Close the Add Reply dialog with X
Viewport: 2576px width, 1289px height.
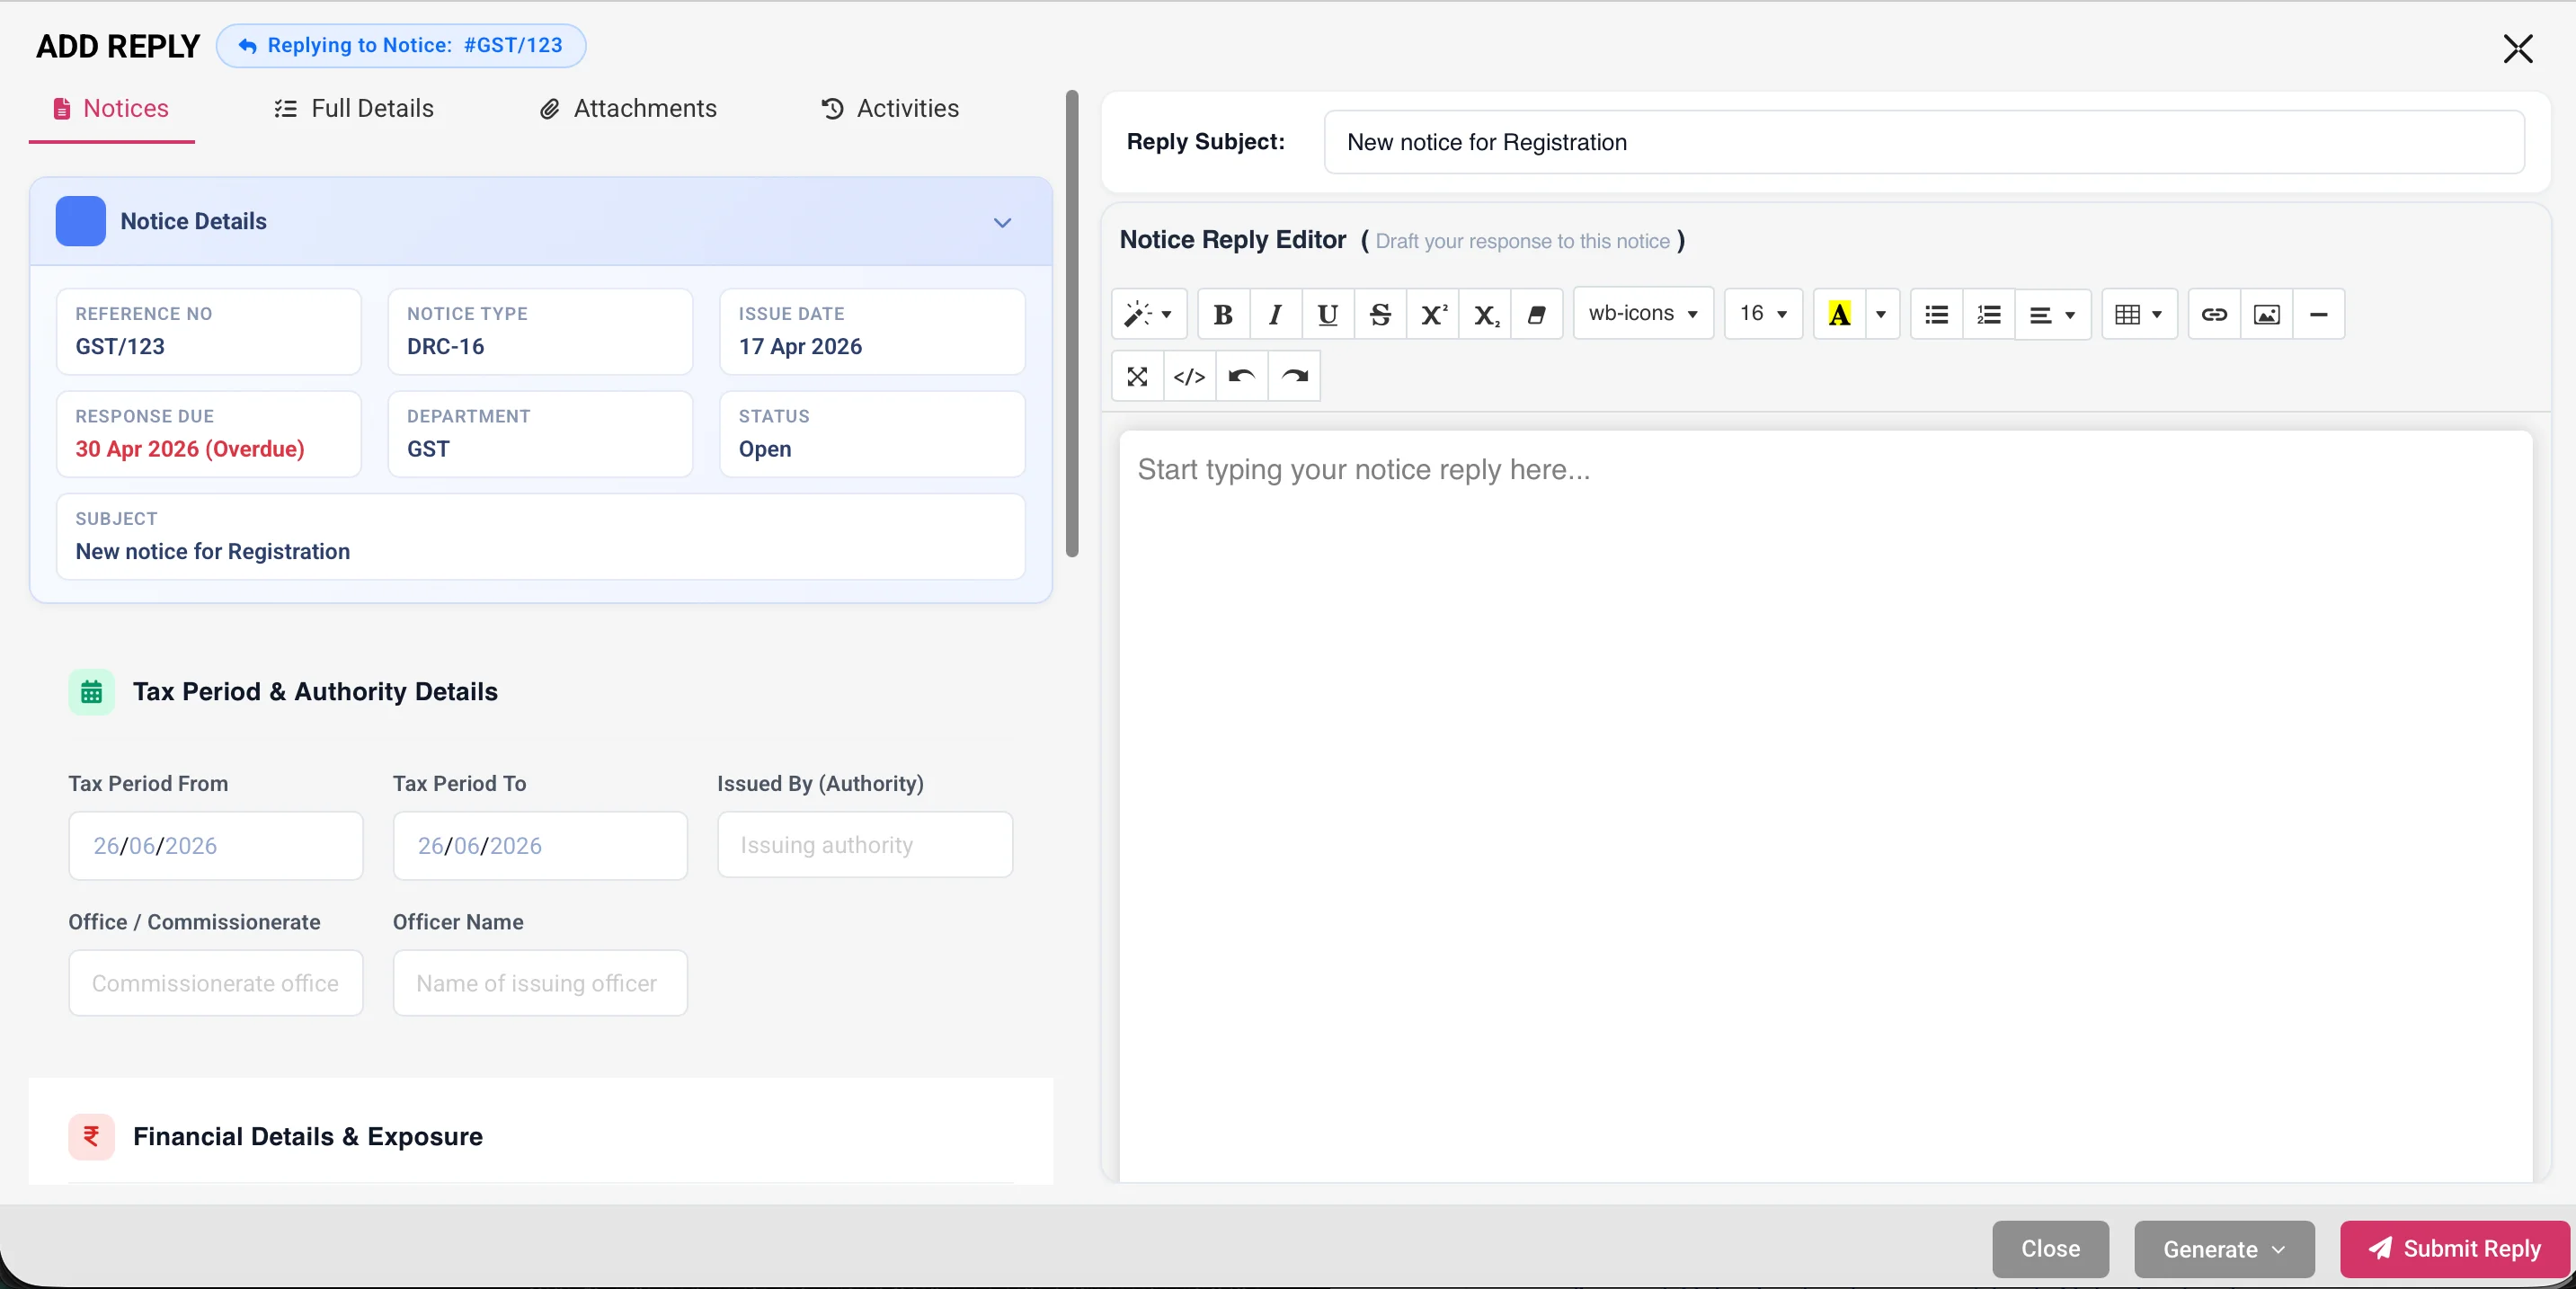[2517, 48]
